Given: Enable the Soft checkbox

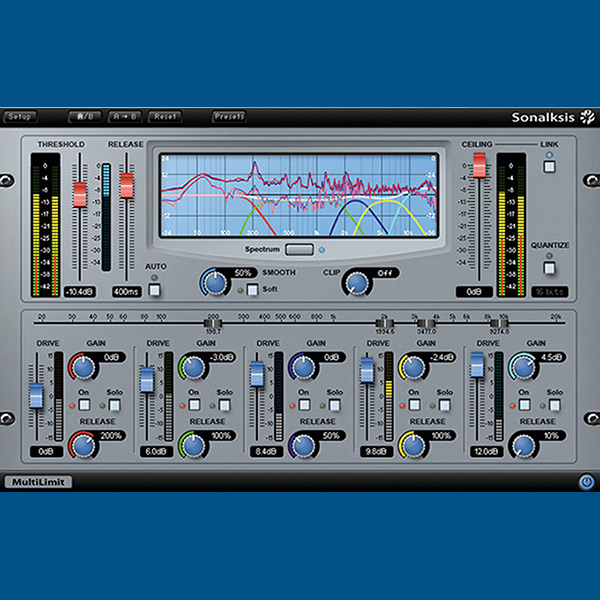Looking at the screenshot, I should (x=252, y=290).
